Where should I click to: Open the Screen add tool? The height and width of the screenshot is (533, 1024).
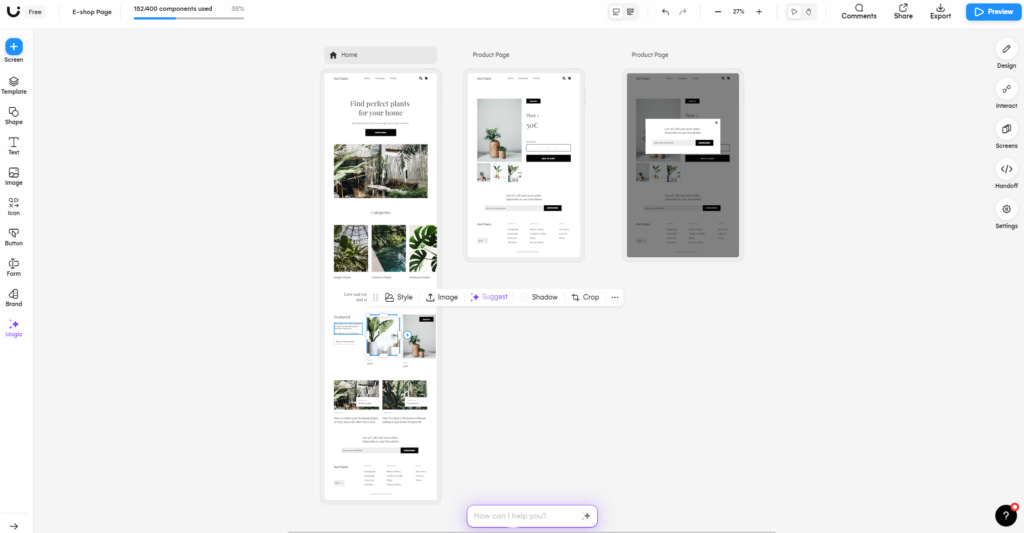14,47
